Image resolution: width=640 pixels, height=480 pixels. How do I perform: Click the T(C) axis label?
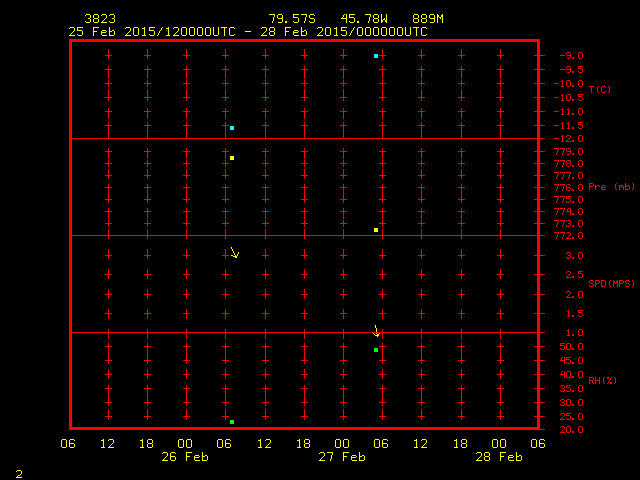click(x=600, y=90)
